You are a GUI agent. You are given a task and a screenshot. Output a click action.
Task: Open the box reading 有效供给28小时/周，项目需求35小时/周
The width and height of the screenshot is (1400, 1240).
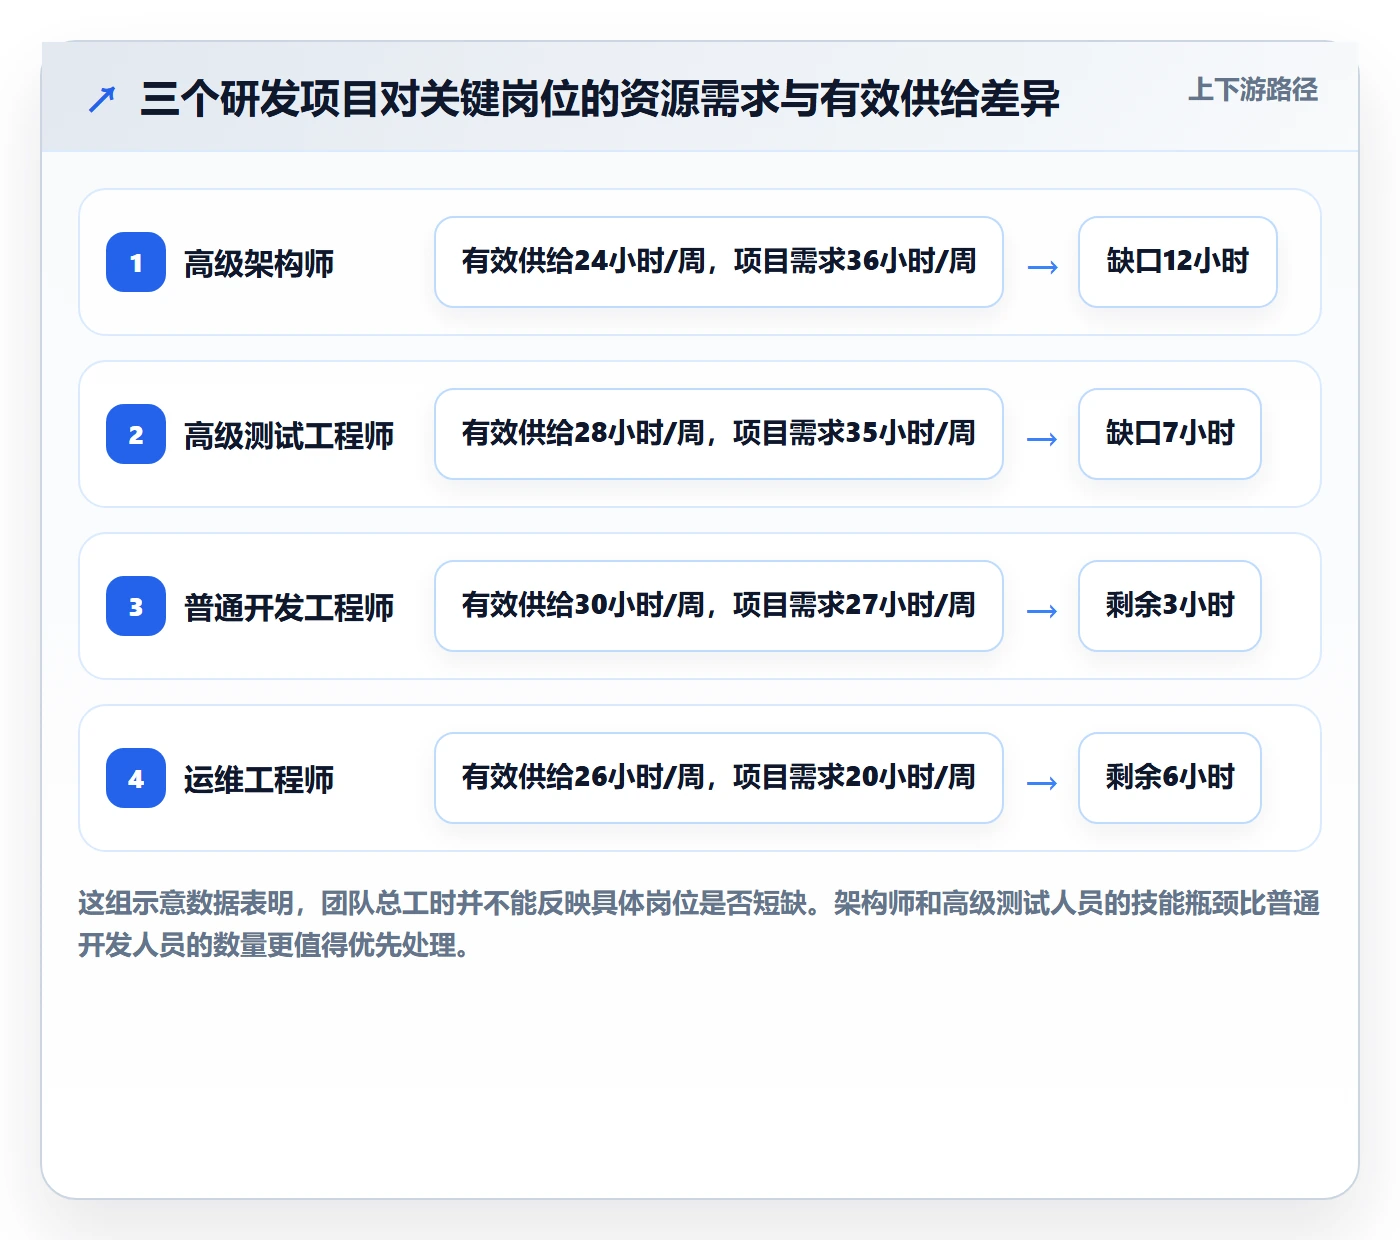[x=719, y=434]
